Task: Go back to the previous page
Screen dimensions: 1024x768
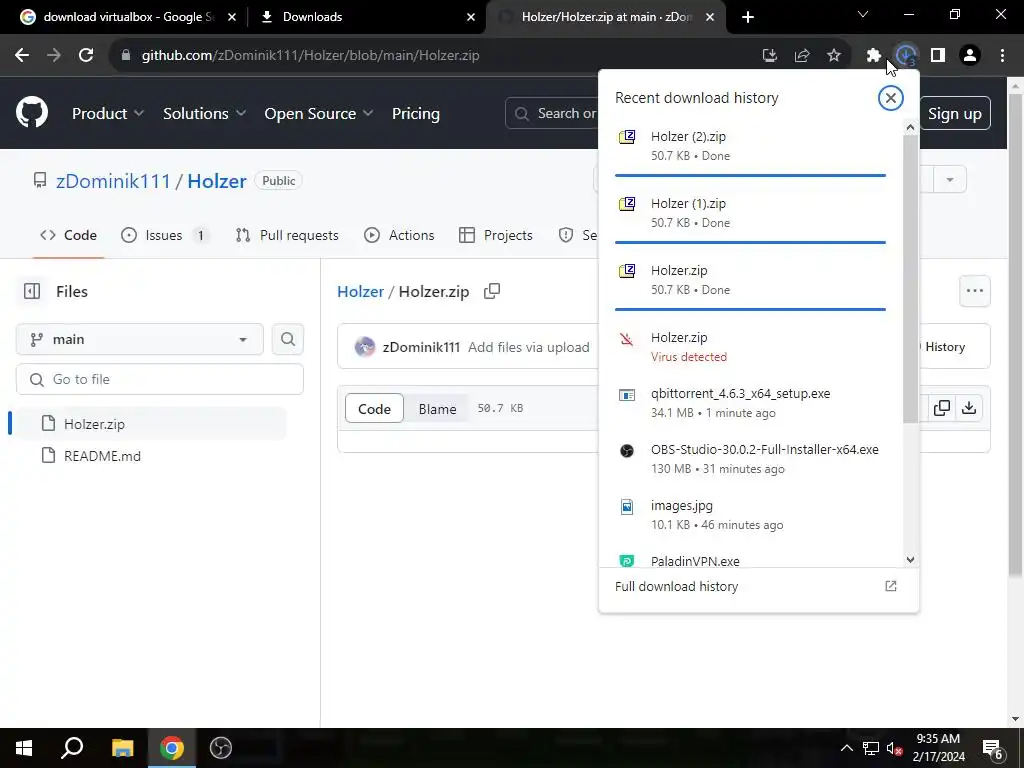Action: [22, 56]
